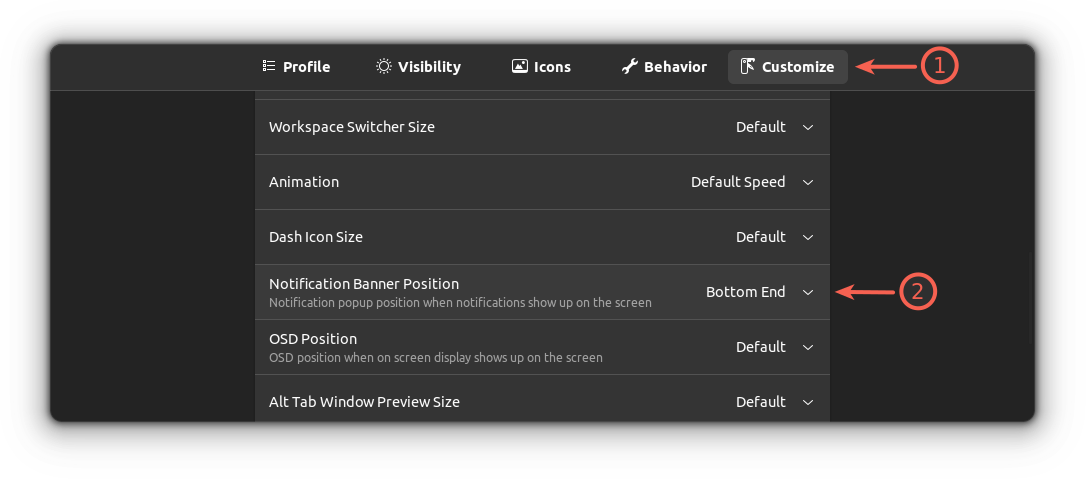Click the Customize tab paint roller icon
Screen dimensions: 1087x480
[747, 66]
